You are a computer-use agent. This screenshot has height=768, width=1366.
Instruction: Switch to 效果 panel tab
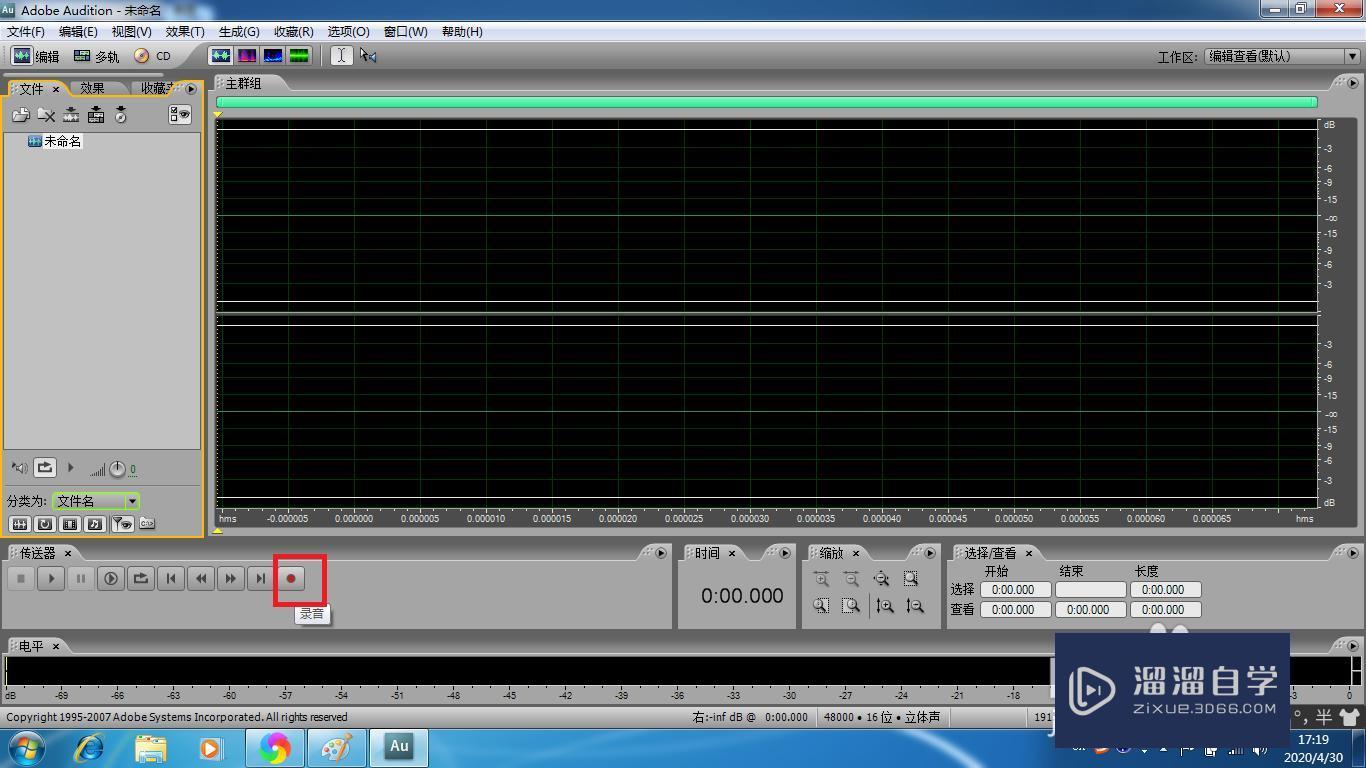pos(93,88)
